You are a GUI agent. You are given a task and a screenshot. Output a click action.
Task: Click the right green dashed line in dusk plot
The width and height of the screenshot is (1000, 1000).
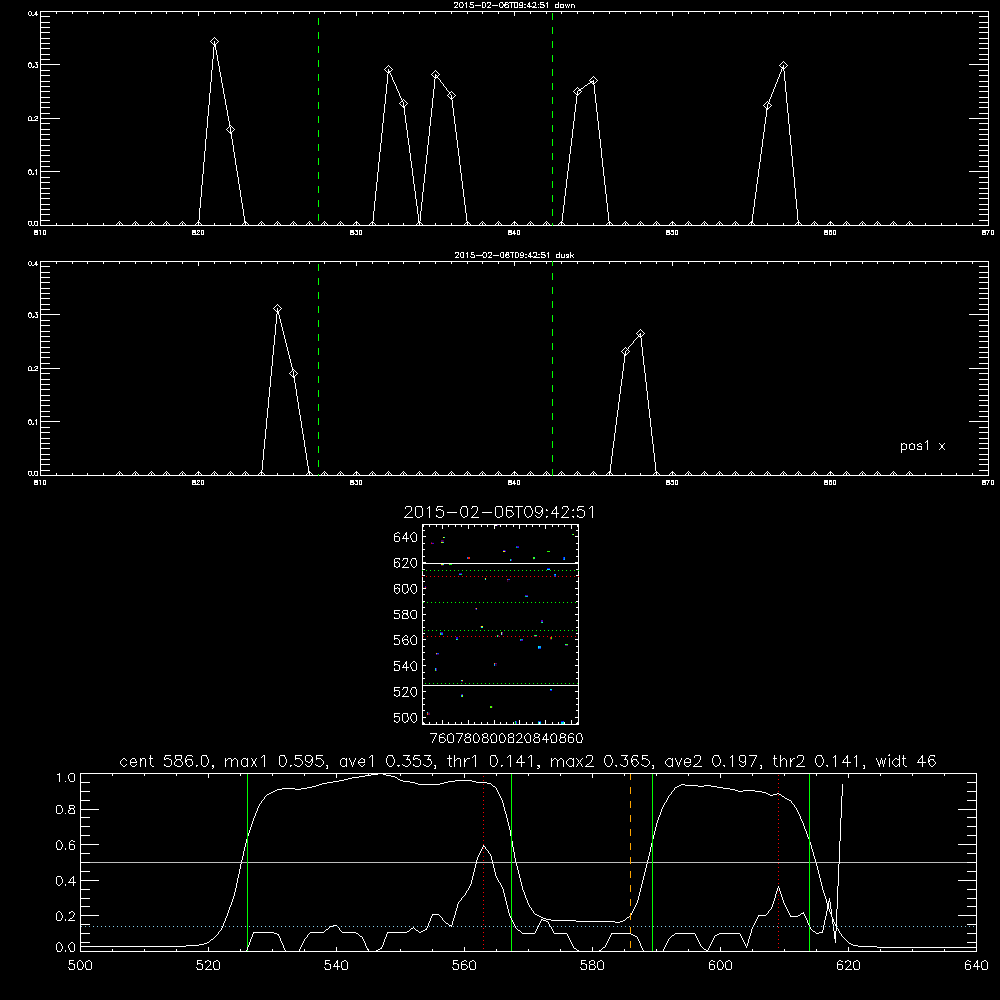tap(552, 368)
